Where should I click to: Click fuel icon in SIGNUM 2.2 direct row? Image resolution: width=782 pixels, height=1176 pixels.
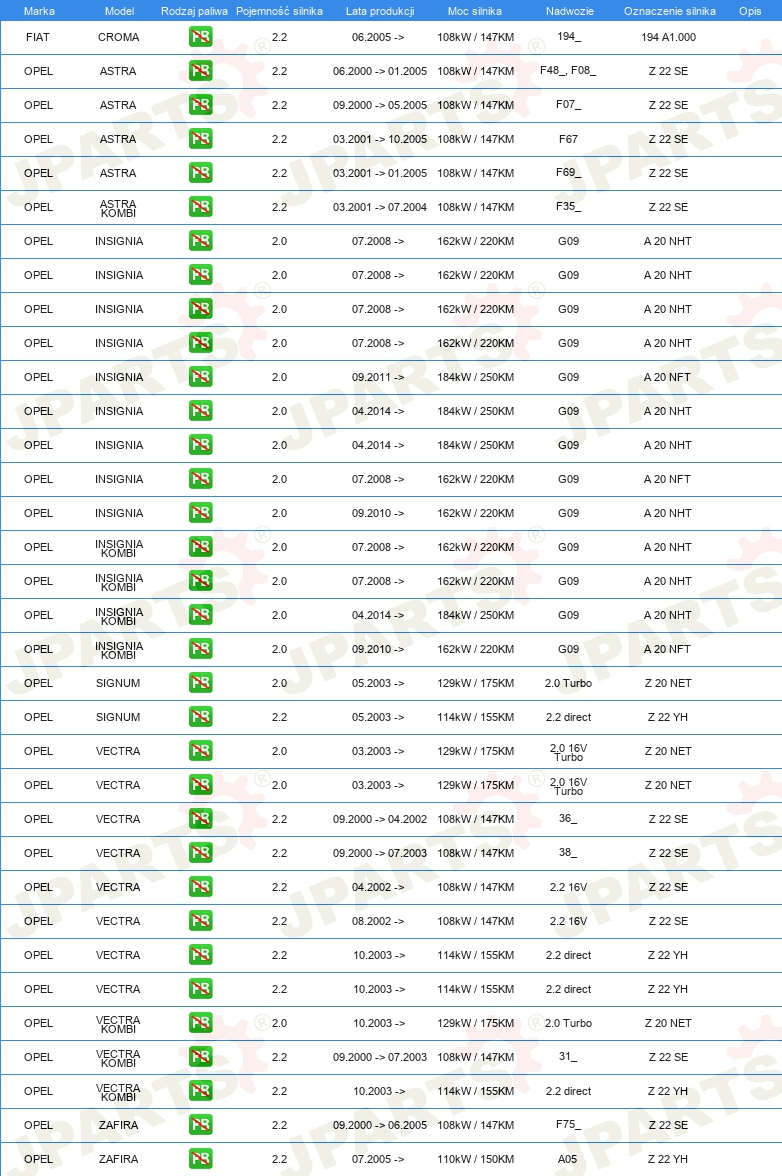[200, 717]
